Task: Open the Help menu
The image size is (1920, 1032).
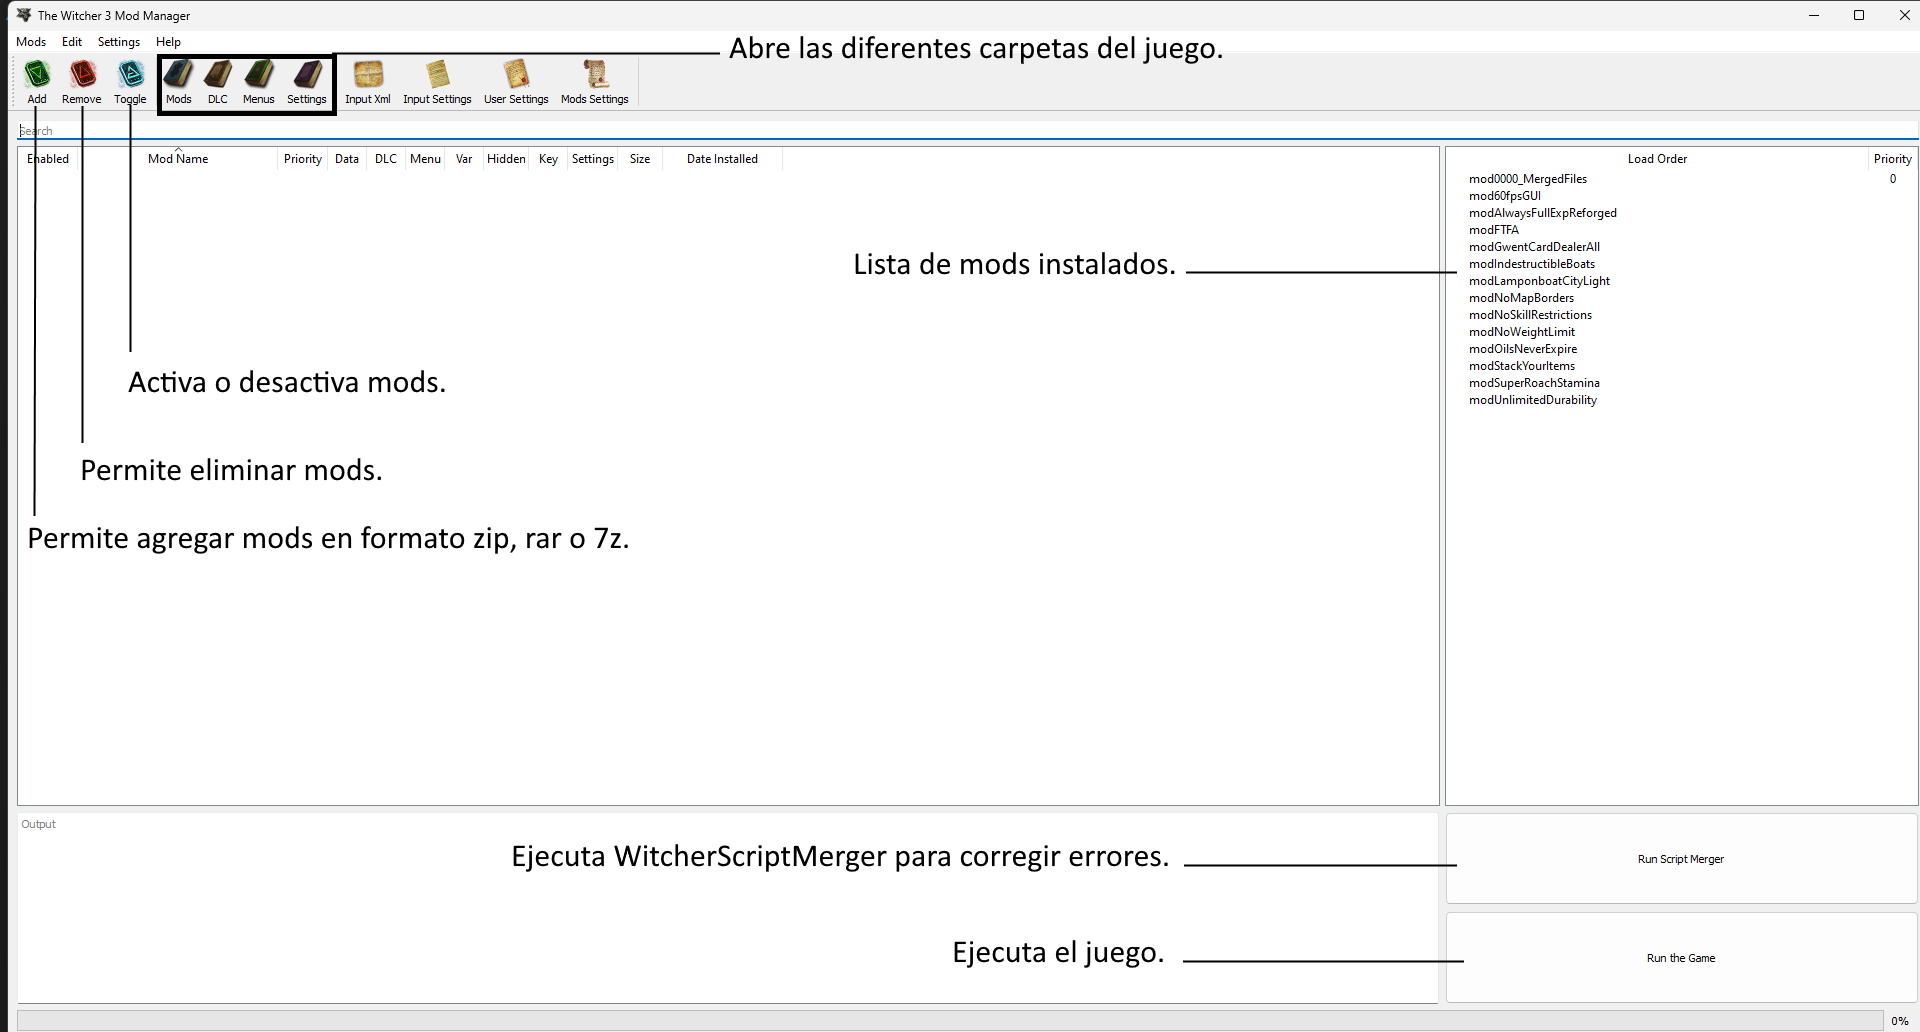Action: [x=168, y=42]
